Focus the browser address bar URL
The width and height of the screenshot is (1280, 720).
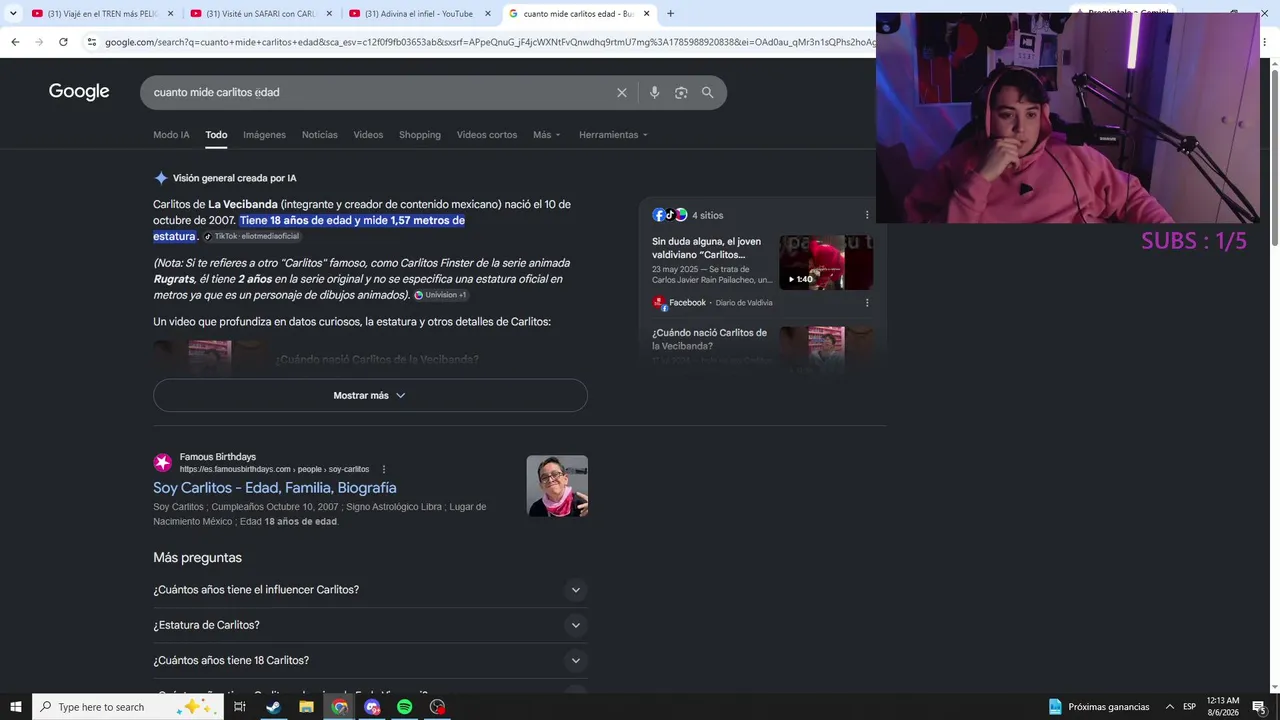[490, 42]
